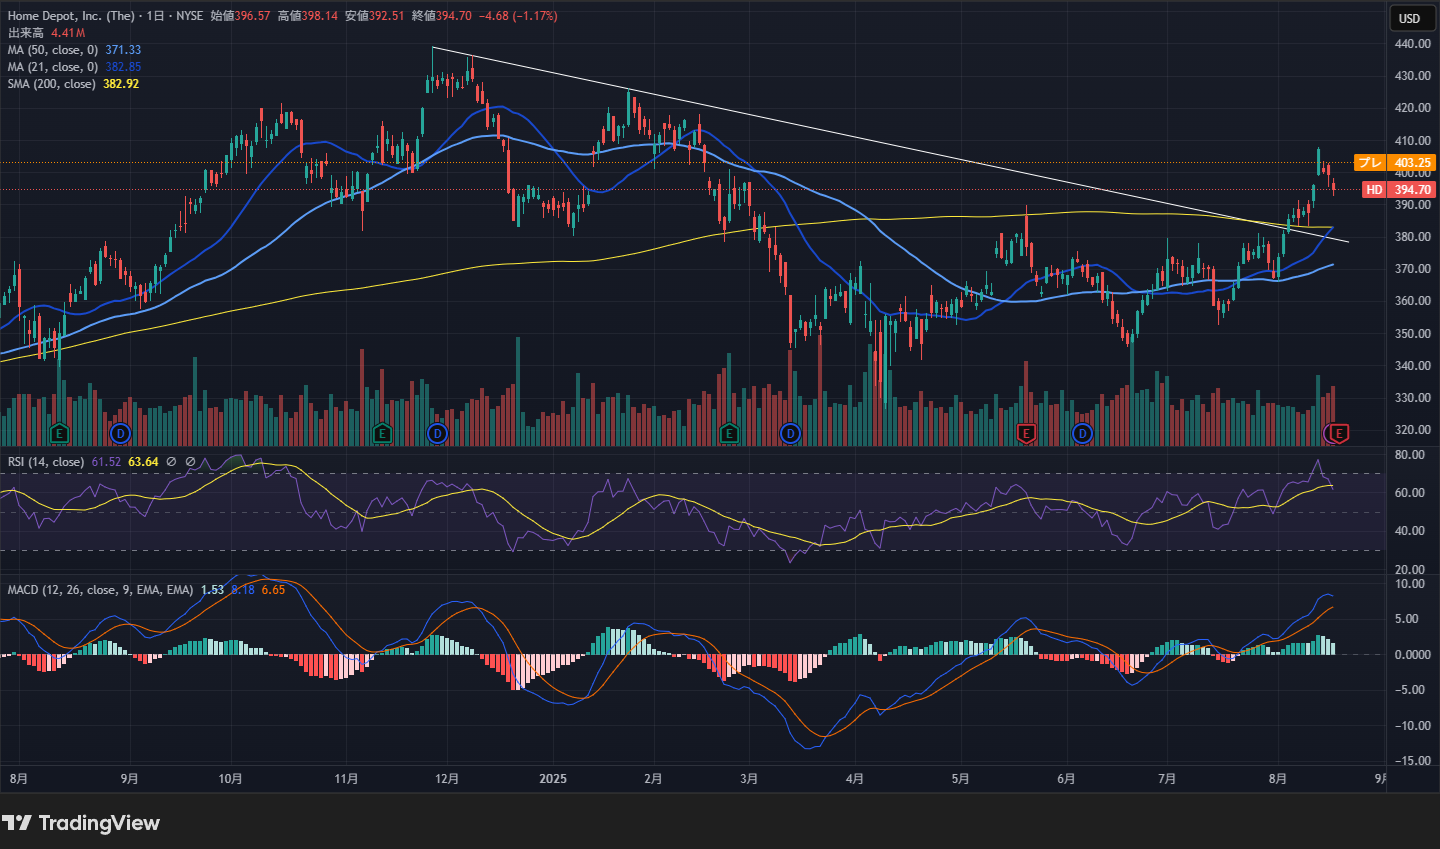Click the red HD 394.70 last price label
This screenshot has height=849, width=1440.
tap(1399, 189)
